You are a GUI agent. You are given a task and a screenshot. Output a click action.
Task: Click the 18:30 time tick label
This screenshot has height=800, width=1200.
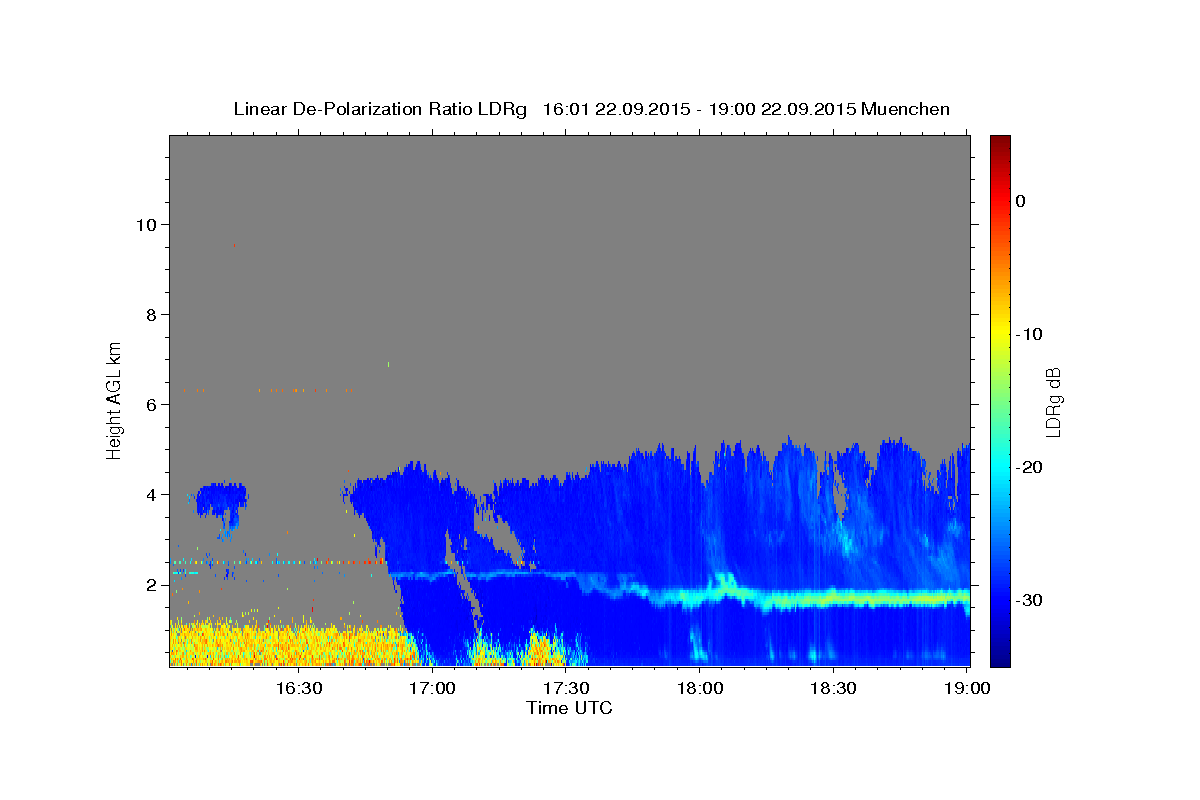click(x=833, y=688)
